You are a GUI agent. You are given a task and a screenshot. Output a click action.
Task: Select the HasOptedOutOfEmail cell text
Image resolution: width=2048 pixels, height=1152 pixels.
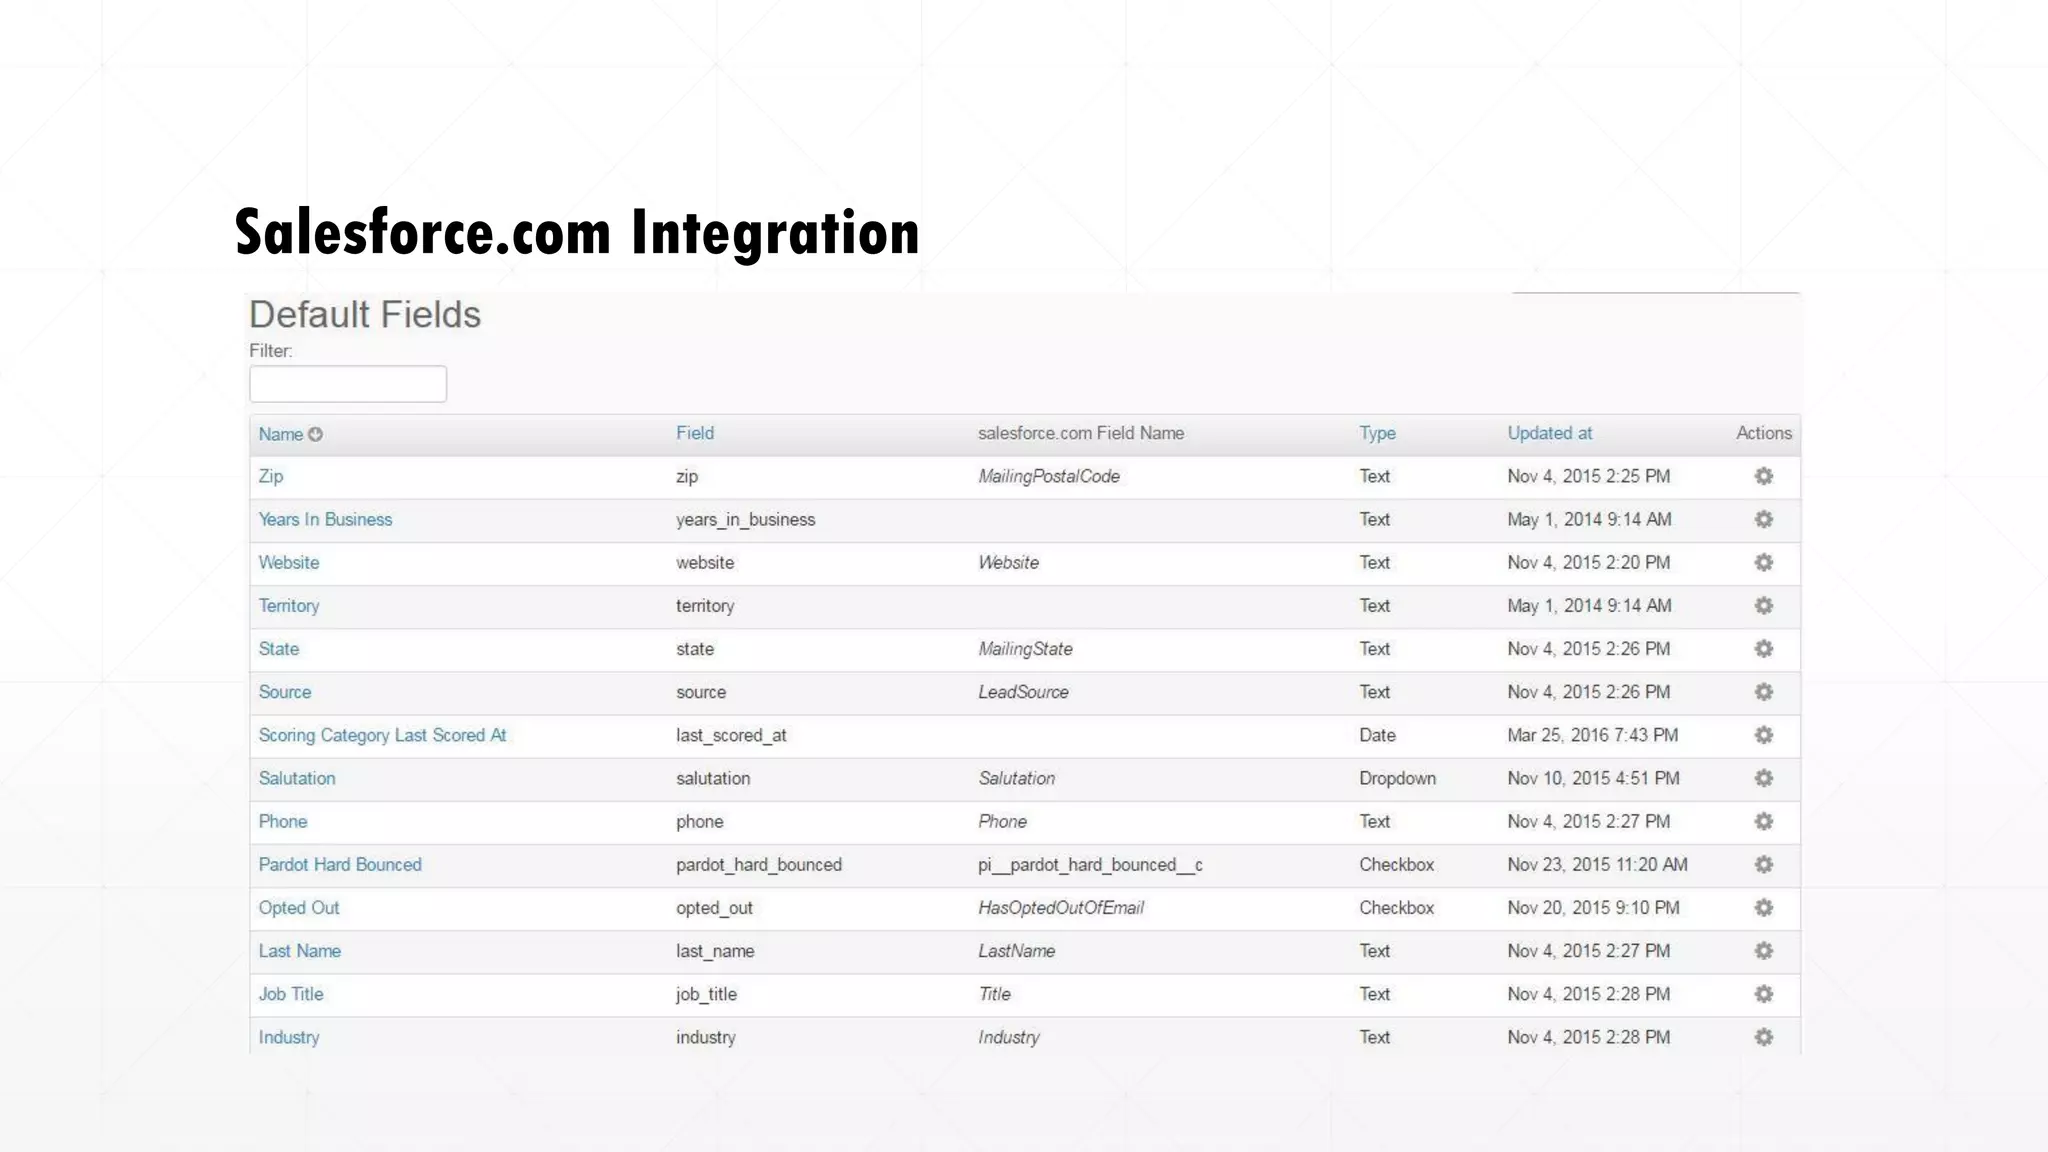point(1061,908)
